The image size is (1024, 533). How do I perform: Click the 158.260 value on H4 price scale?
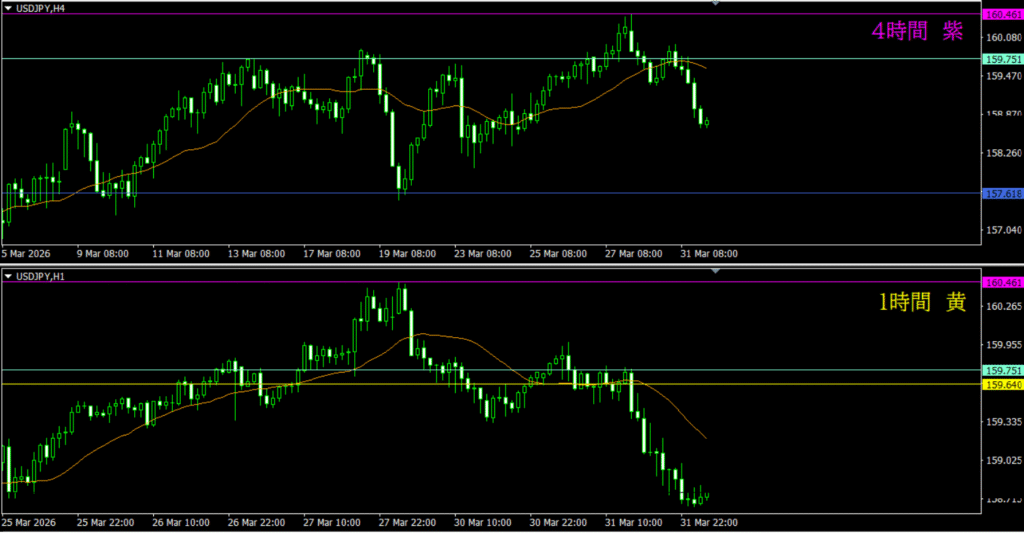point(1002,153)
